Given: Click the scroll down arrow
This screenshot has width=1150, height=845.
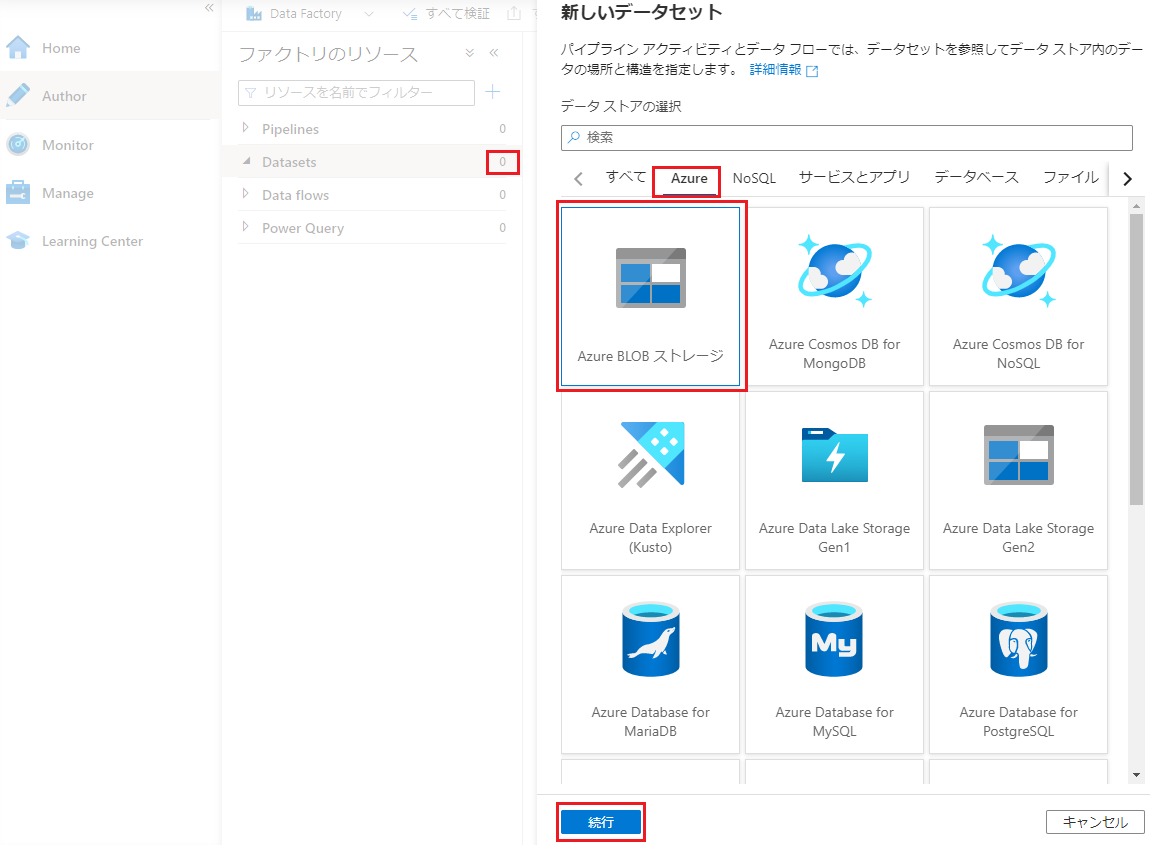Looking at the screenshot, I should click(x=1136, y=775).
